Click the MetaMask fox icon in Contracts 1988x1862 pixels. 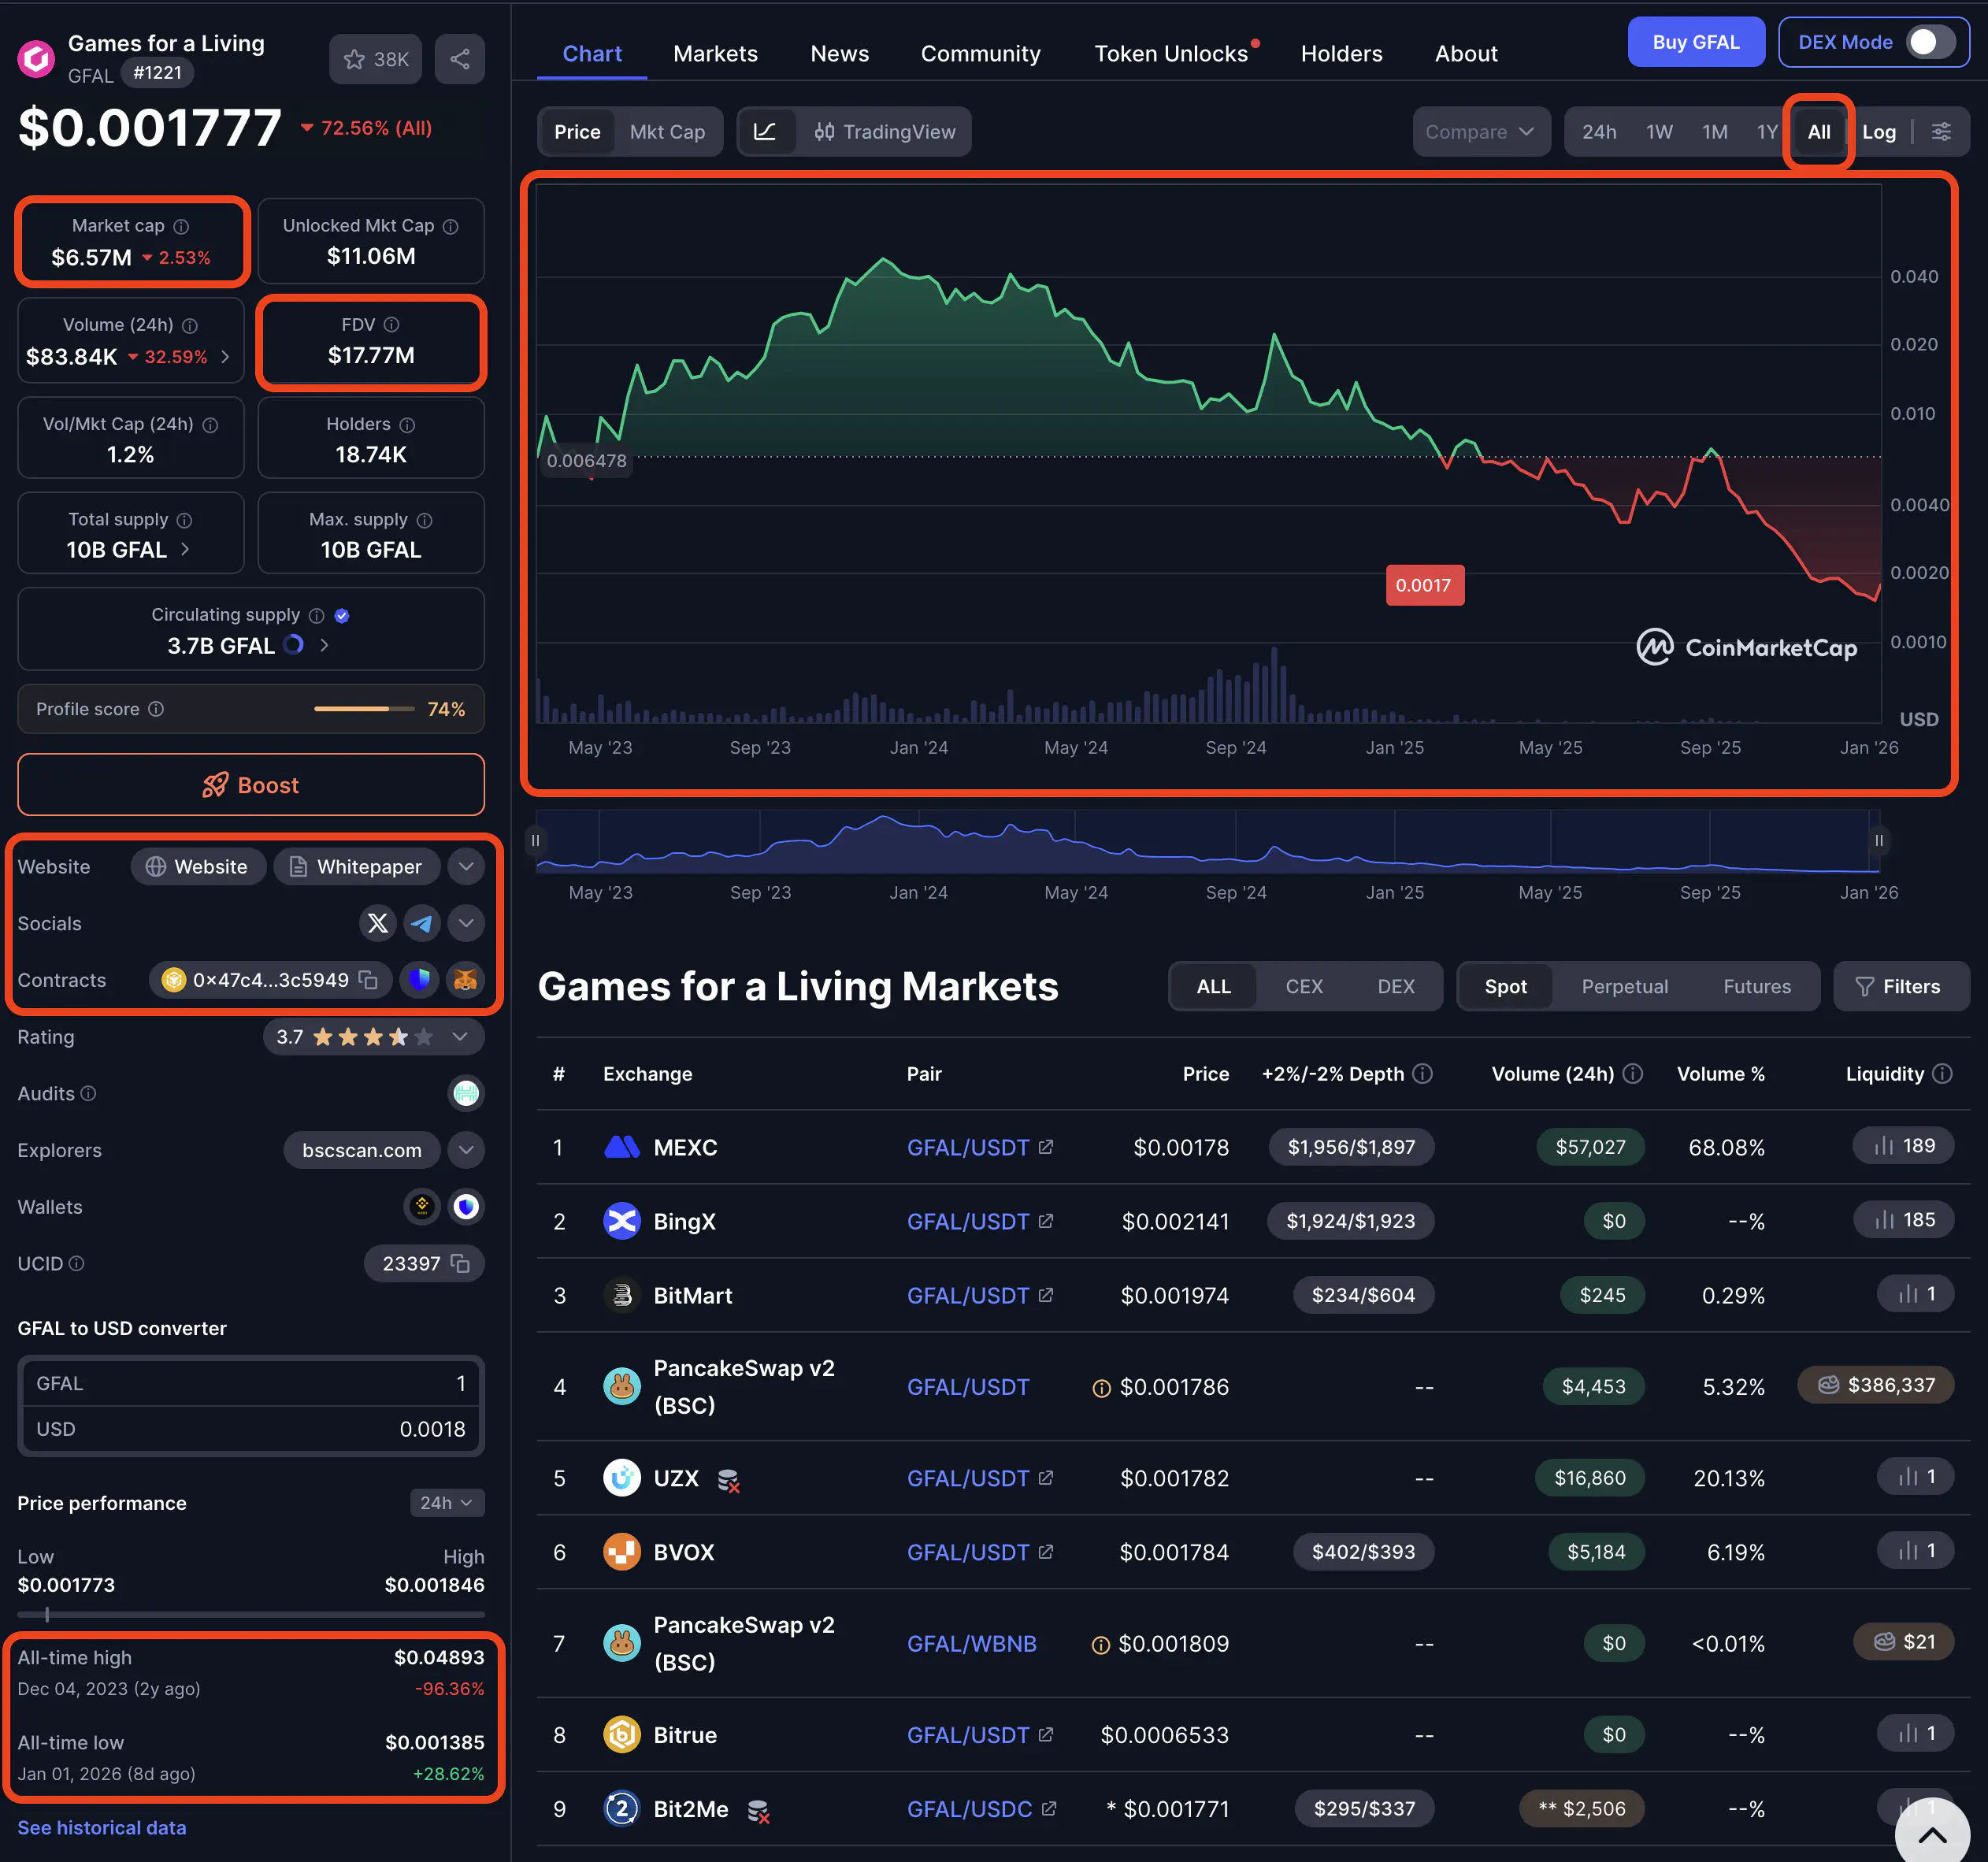tap(465, 980)
